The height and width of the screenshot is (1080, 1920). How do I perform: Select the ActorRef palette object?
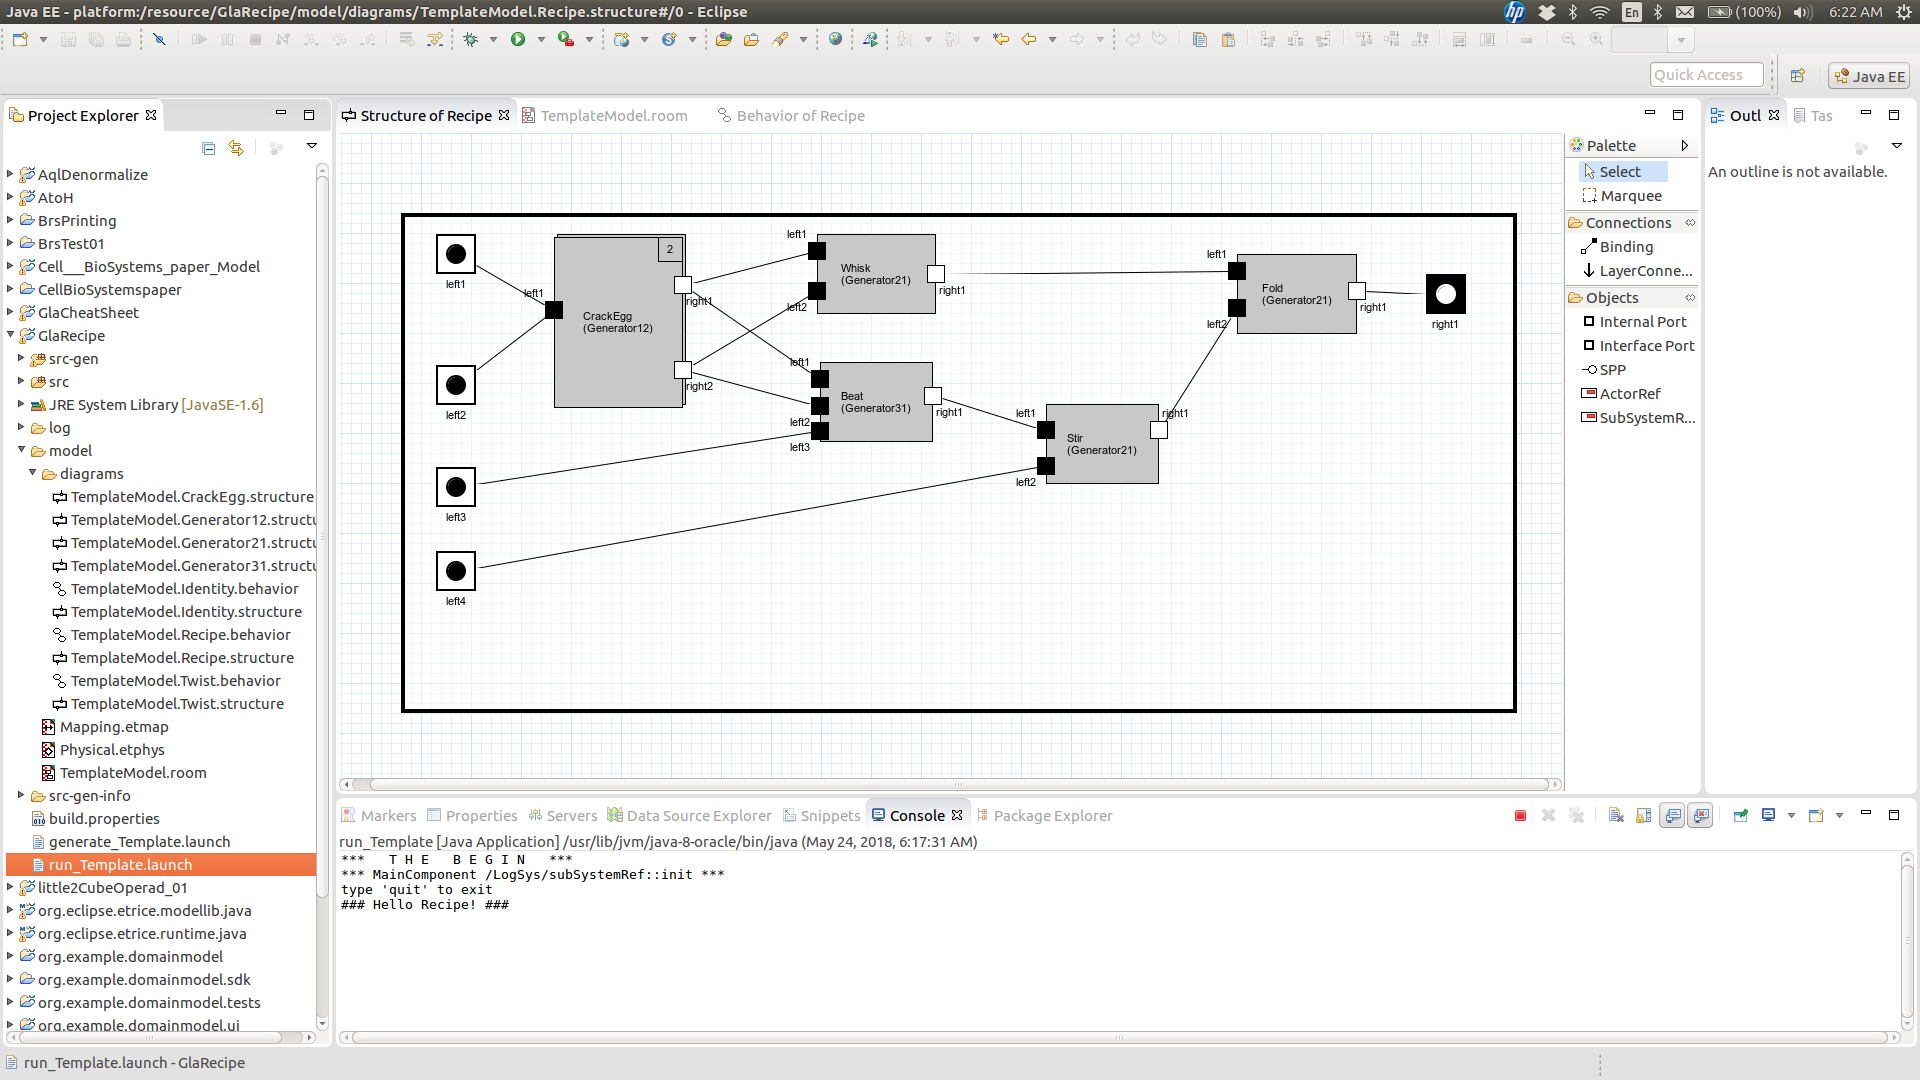[x=1629, y=394]
